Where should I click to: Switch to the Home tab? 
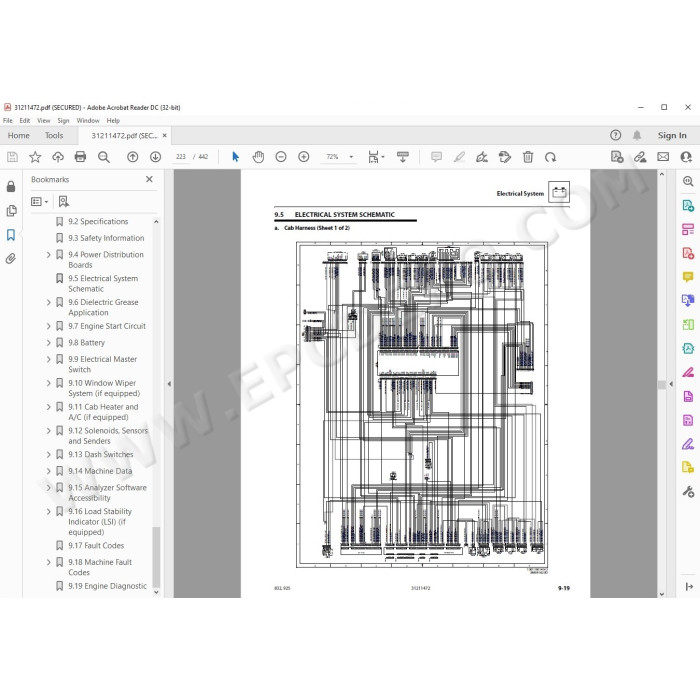point(18,135)
